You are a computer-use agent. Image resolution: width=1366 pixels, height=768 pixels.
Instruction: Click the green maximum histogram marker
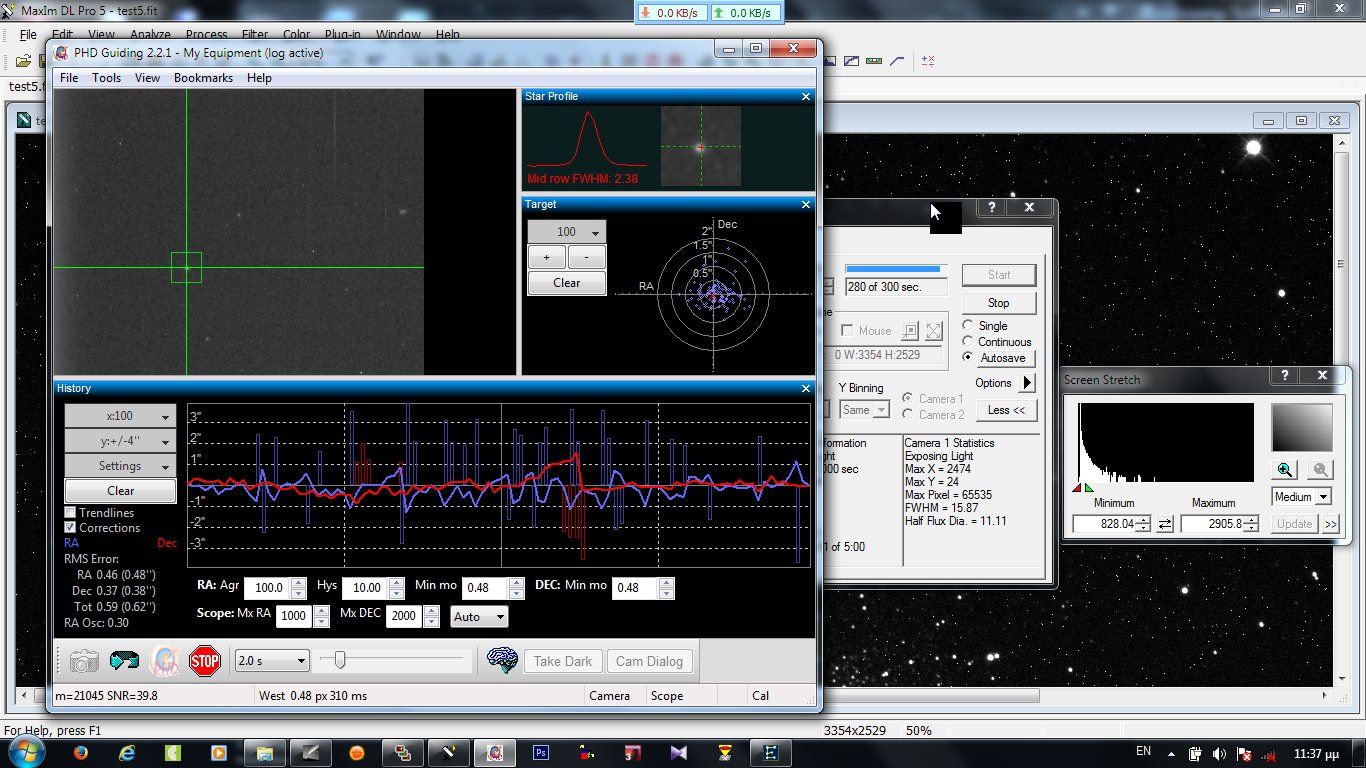coord(1088,488)
